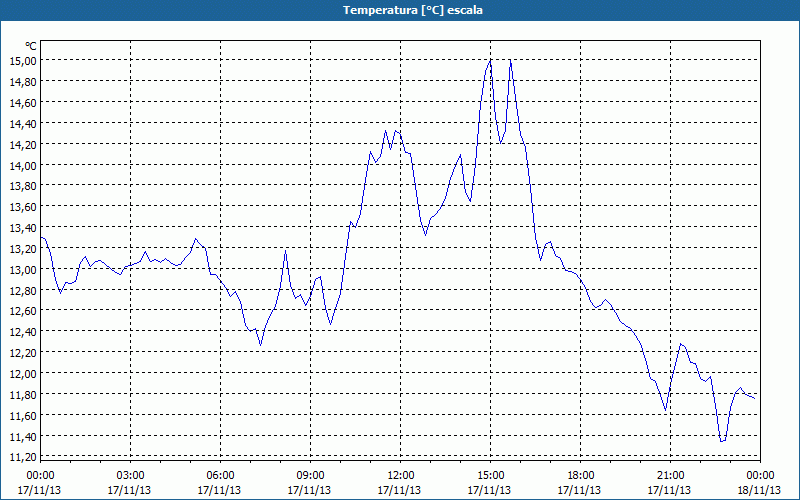The image size is (800, 500).
Task: Click the 13,40 y-axis value
Action: 23,228
